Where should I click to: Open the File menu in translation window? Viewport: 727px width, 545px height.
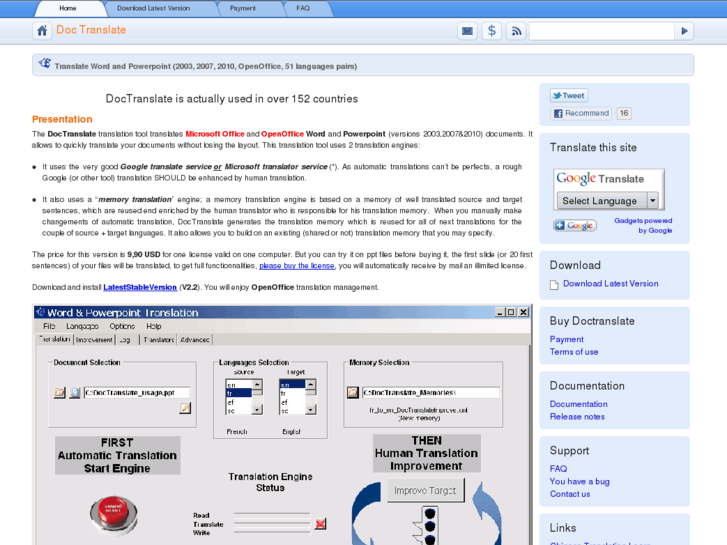tap(49, 326)
